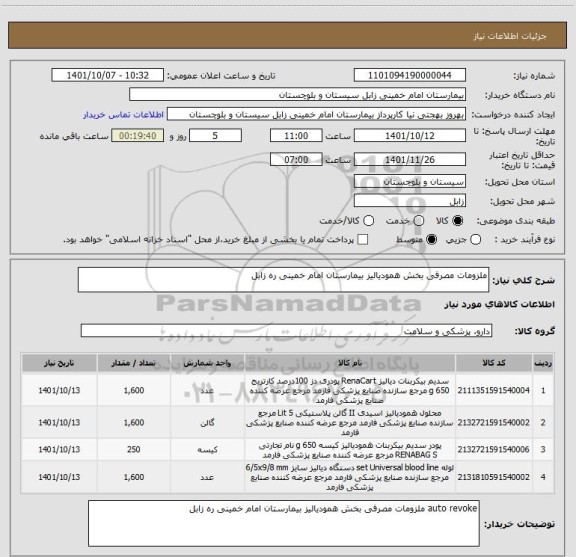Image resolution: width=576 pixels, height=557 pixels.
Task: Select the خدمت radio button
Action: tap(419, 221)
